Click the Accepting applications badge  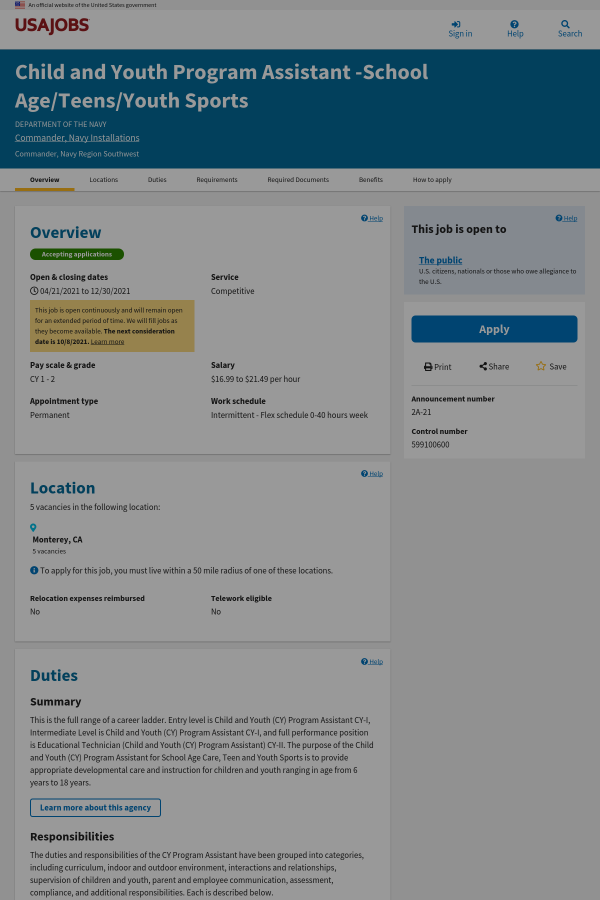tap(77, 254)
